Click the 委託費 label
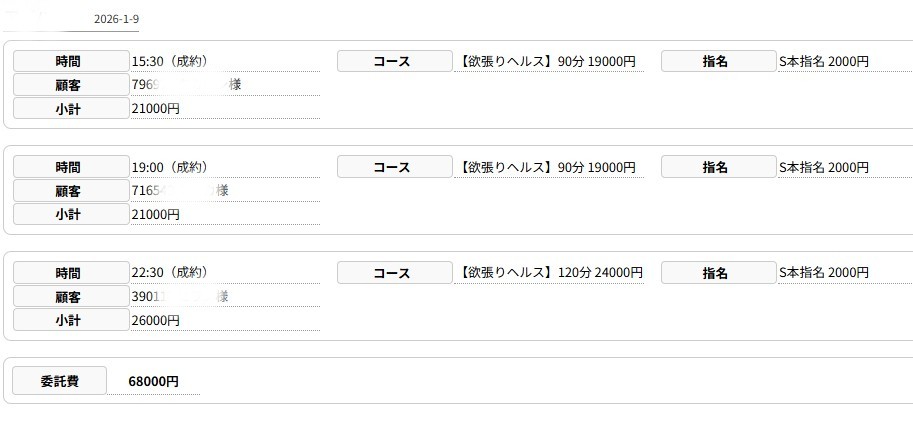 point(59,381)
